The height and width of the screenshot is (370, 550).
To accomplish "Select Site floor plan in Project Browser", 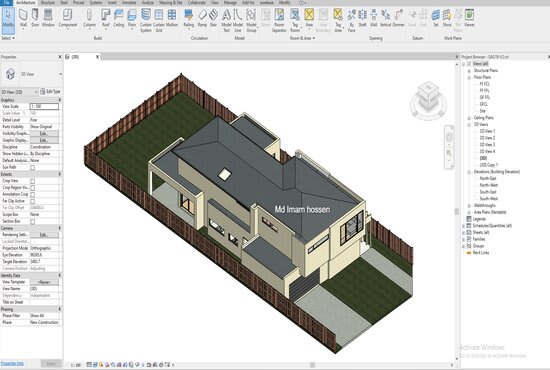I will (x=483, y=111).
